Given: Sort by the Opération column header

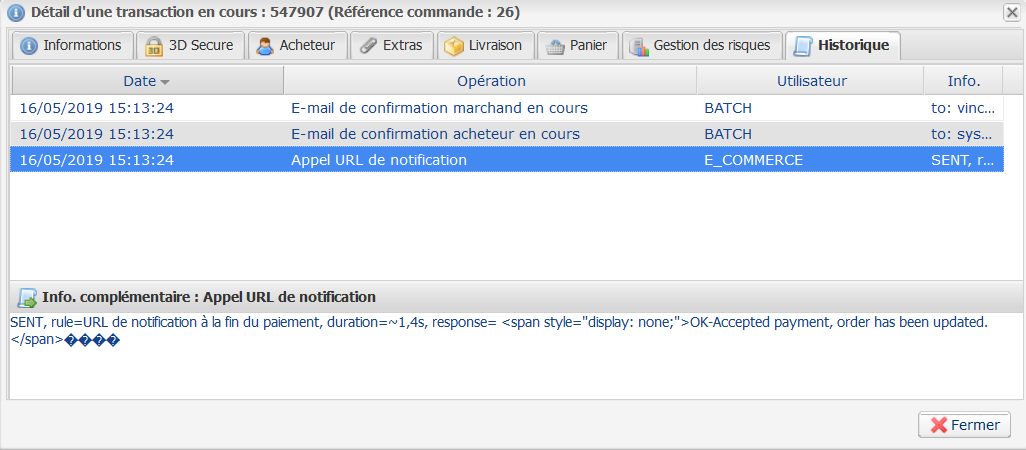Looking at the screenshot, I should pos(490,81).
